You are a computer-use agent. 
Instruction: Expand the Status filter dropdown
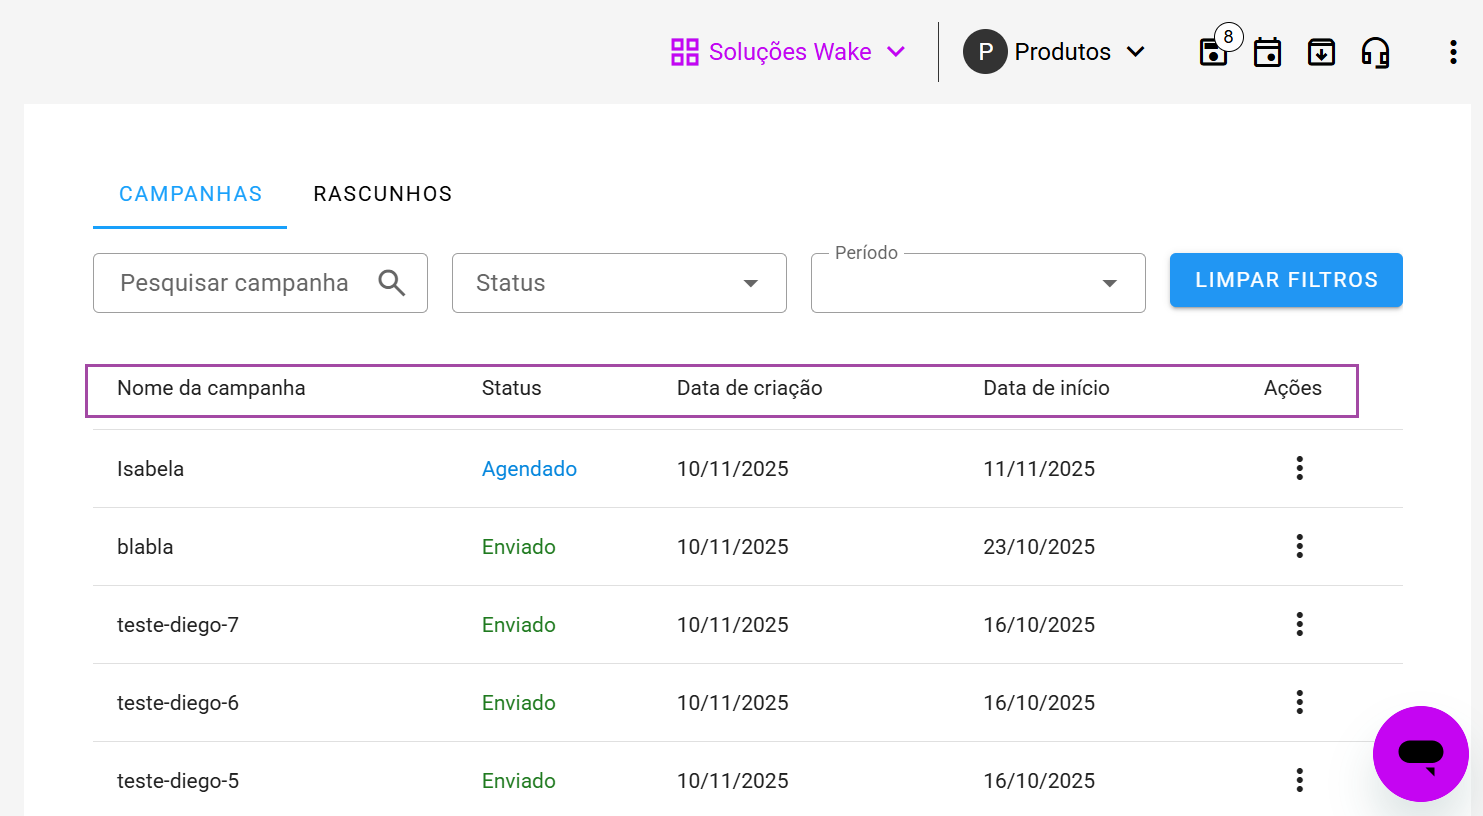point(619,283)
